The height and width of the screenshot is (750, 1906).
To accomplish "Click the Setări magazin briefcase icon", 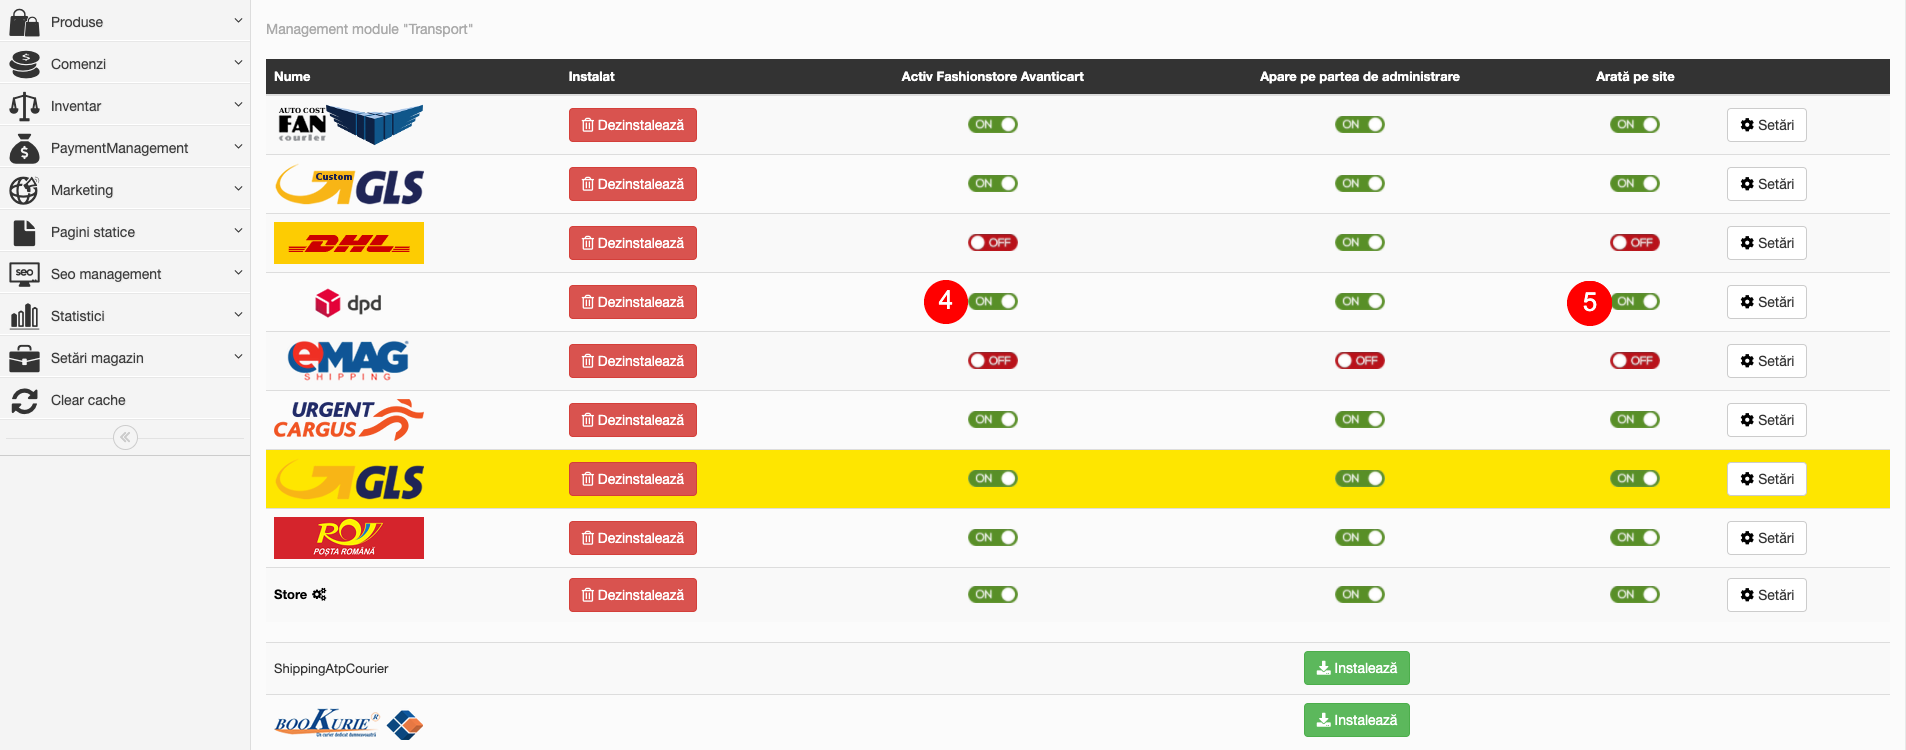I will (24, 358).
